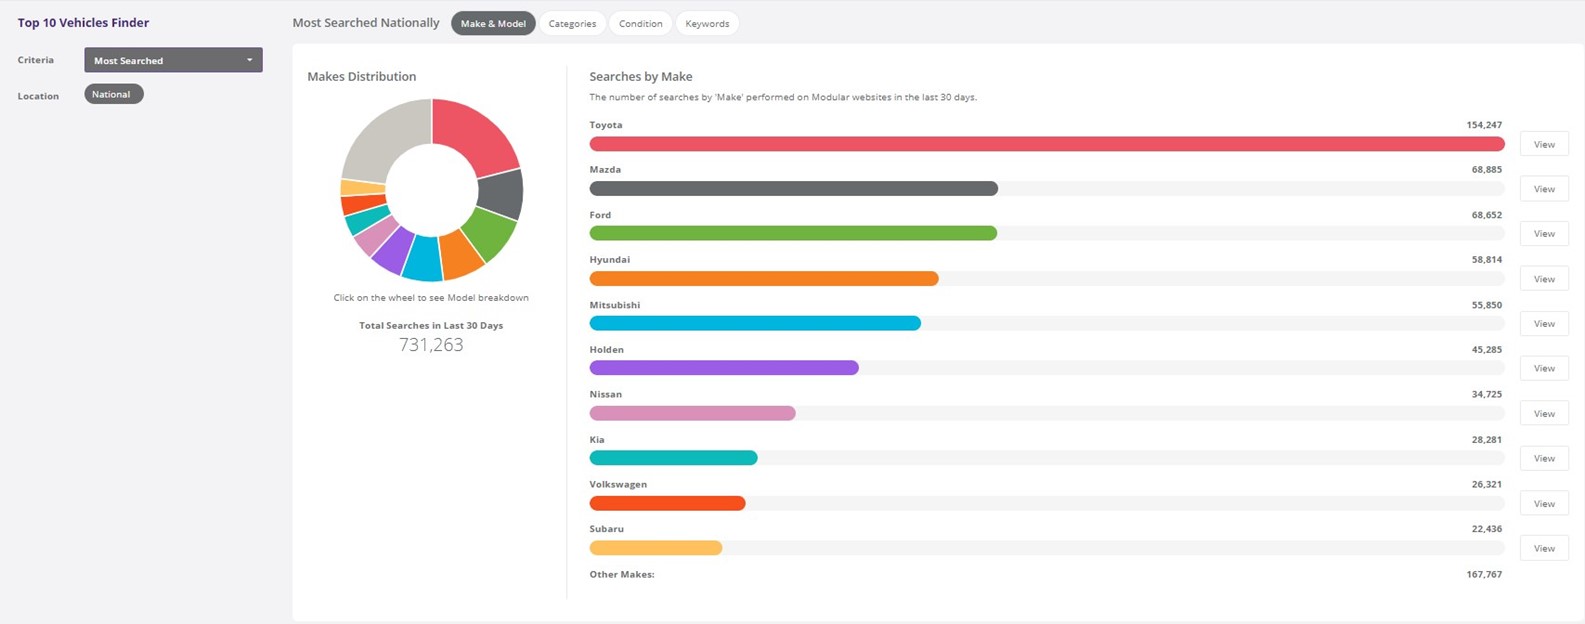
Task: Click the Makes Distribution heading
Action: point(362,76)
